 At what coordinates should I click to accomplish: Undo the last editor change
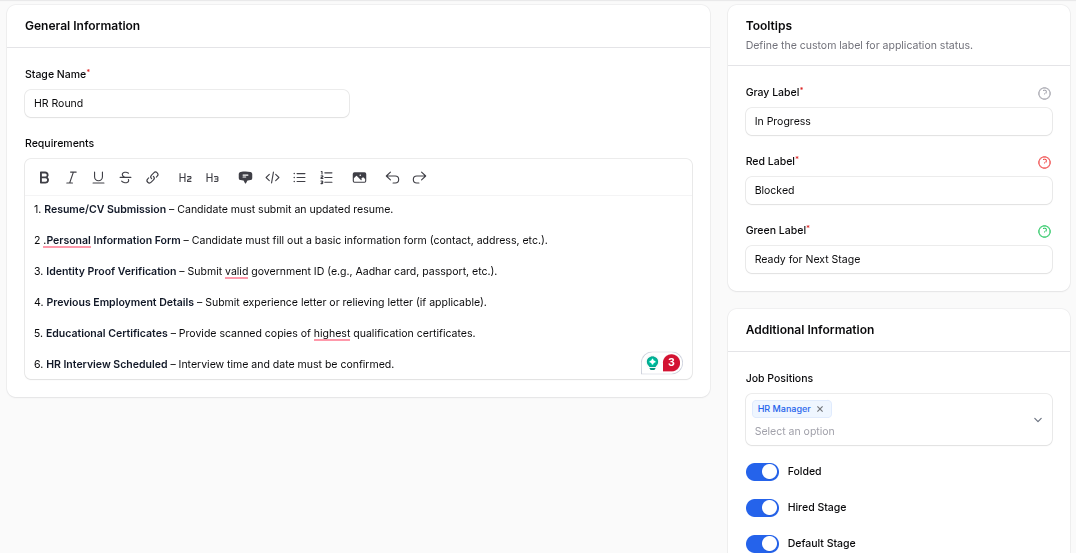(392, 178)
